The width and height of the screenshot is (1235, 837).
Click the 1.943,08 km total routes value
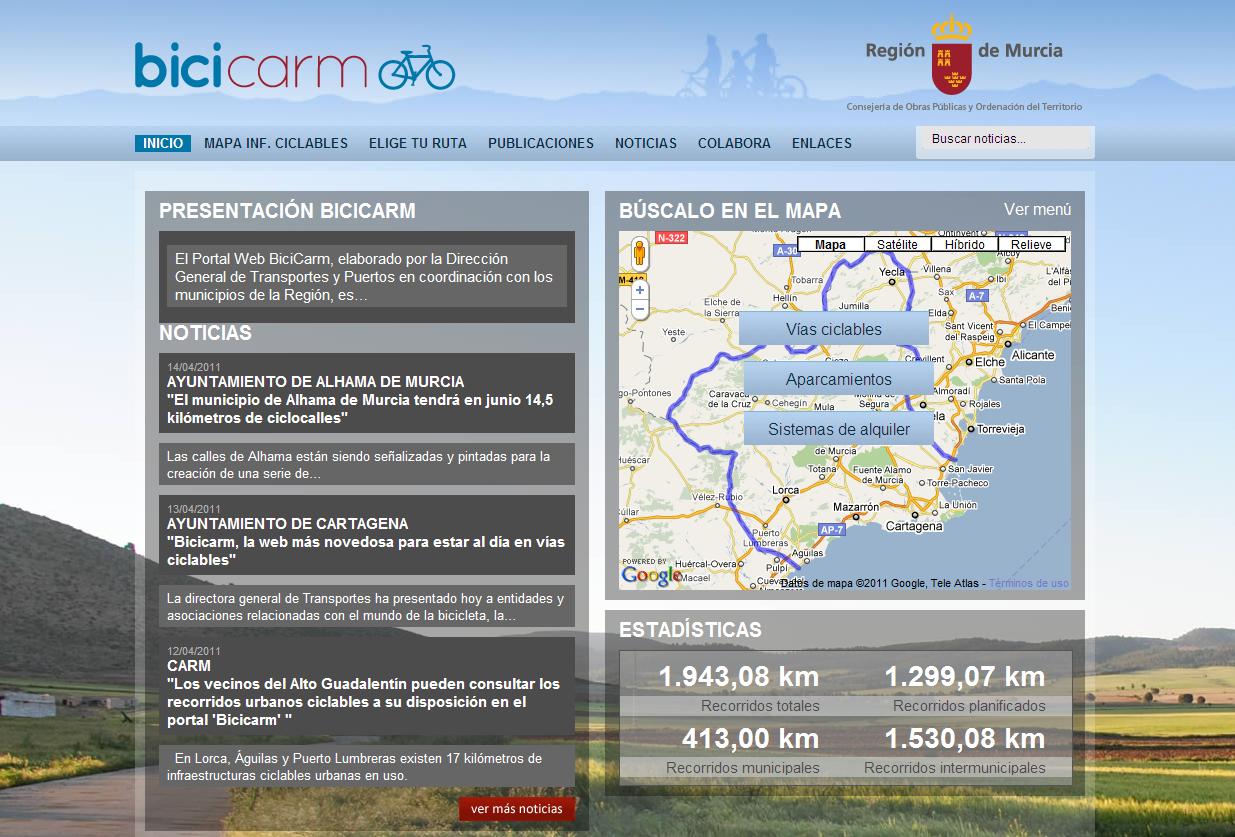pos(738,677)
